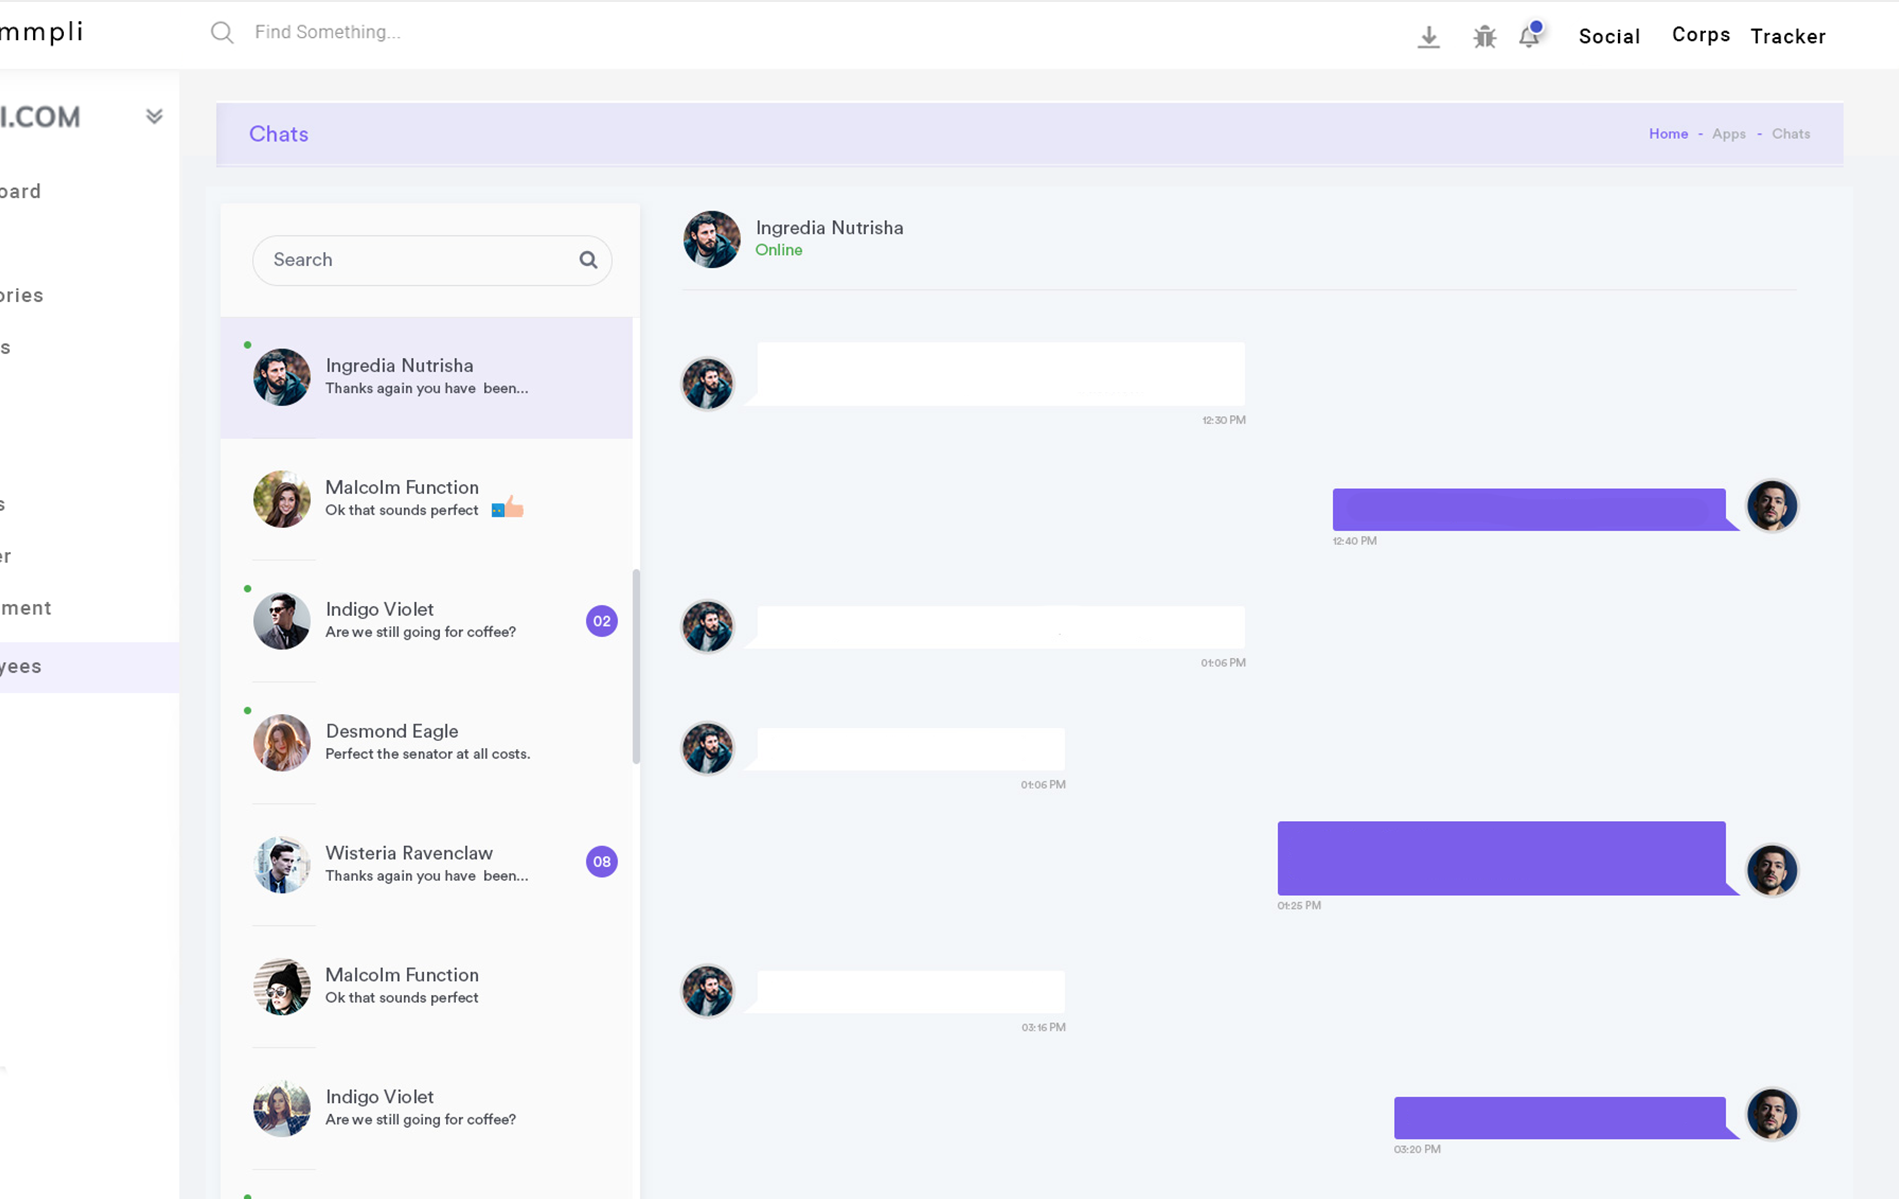Go to Home via breadcrumb link
The image size is (1900, 1200).
click(1668, 134)
